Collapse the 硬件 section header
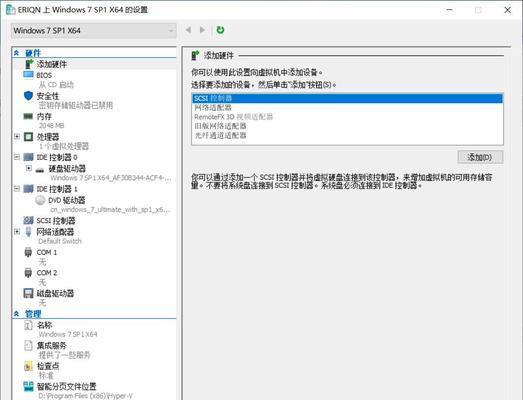Image resolution: width=523 pixels, height=400 pixels. point(16,53)
